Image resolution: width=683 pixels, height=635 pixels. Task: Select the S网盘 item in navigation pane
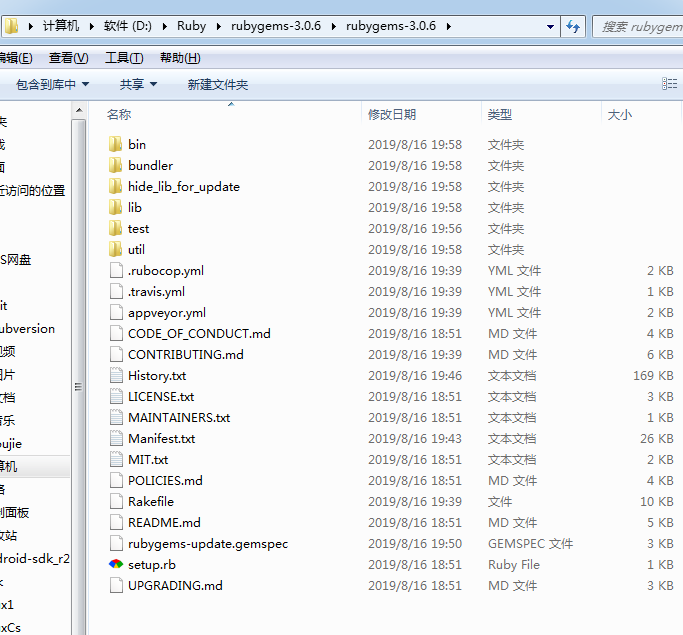coord(16,260)
